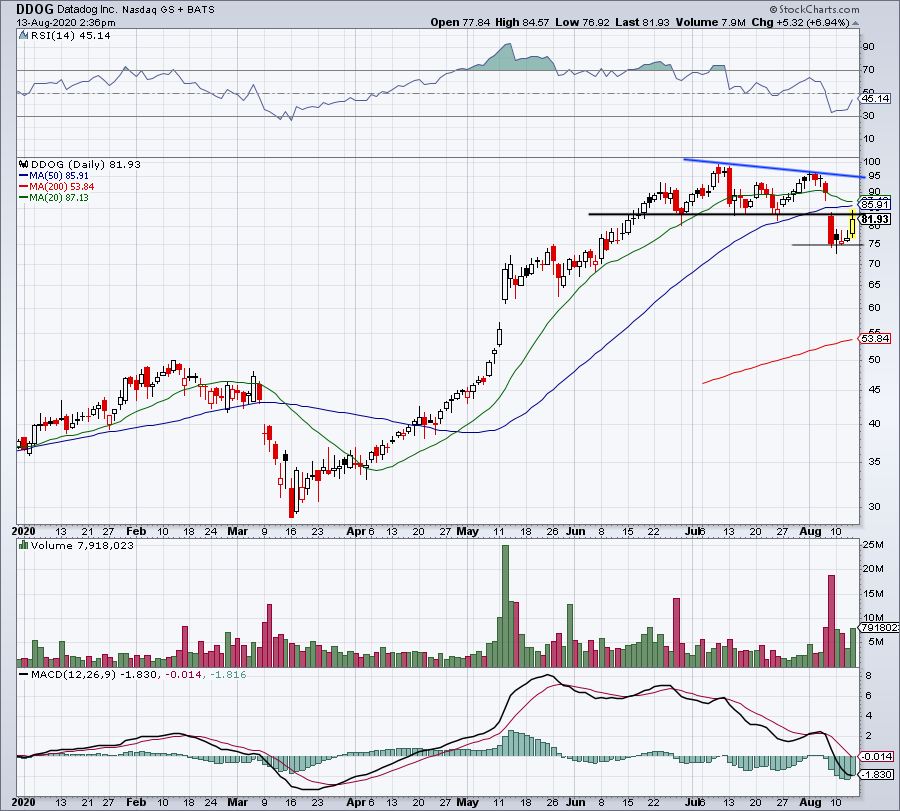
Task: Select the DDOG ticker symbol title
Action: (35, 9)
